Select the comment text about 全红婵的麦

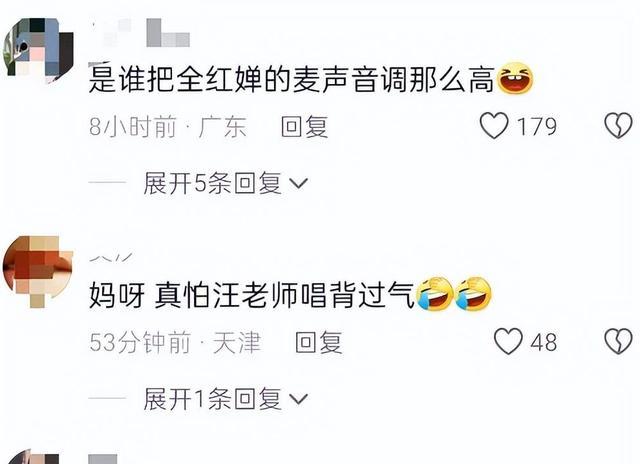click(x=292, y=79)
